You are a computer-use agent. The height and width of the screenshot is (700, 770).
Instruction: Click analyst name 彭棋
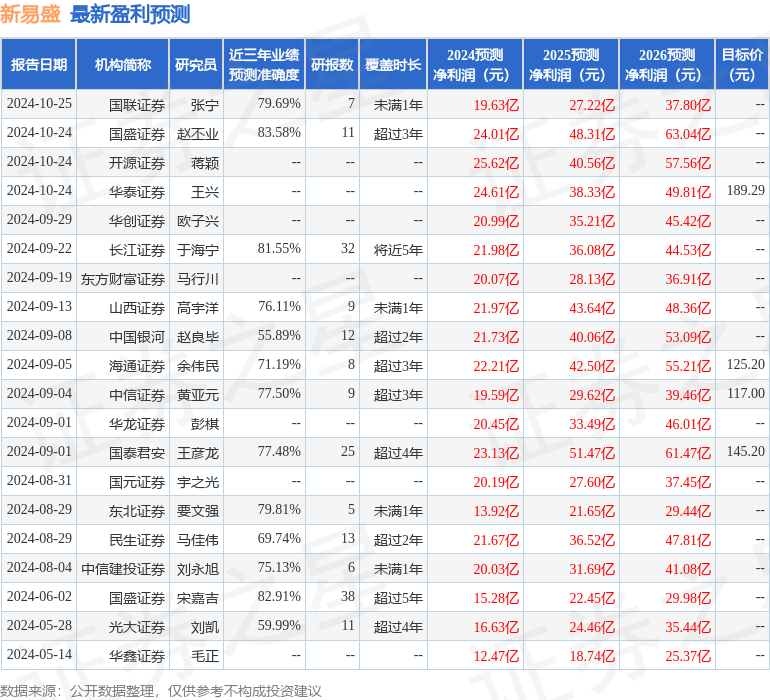point(205,424)
